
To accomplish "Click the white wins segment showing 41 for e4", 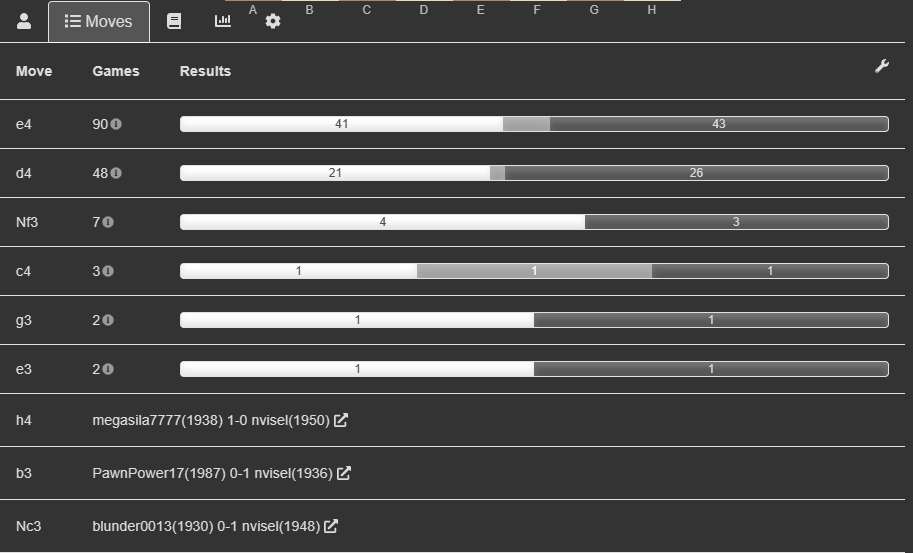I will [341, 124].
